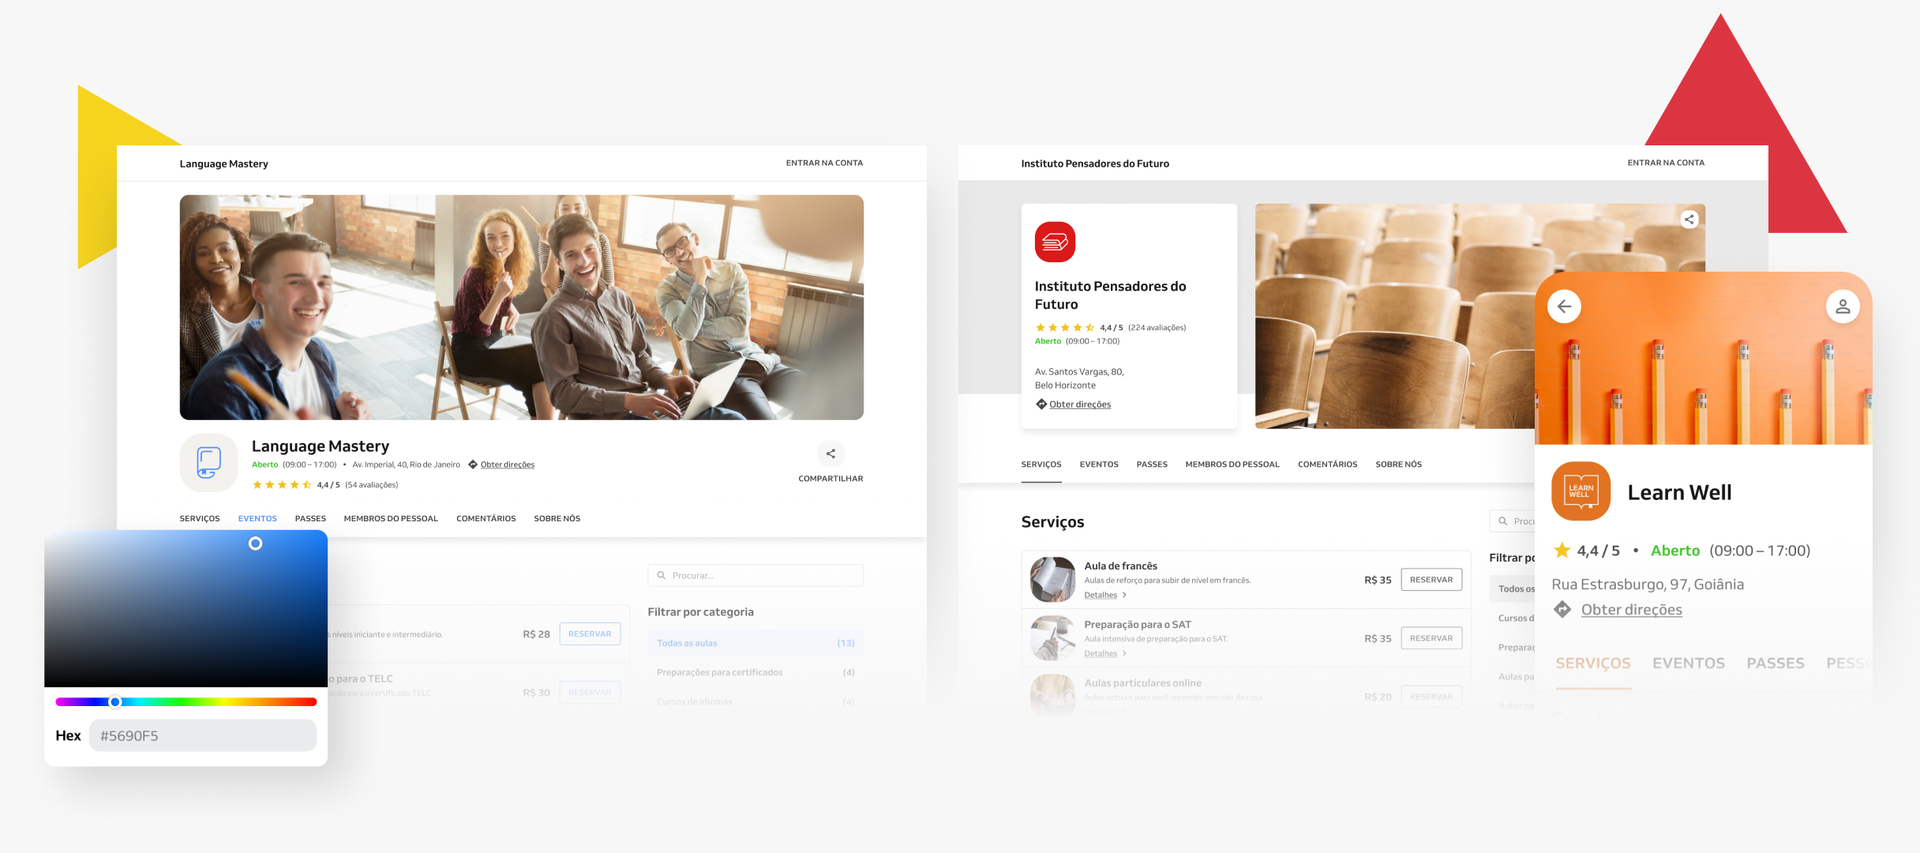Screen dimensions: 1920x853
Task: Click the Filtrar por categoria heading
Action: click(701, 612)
